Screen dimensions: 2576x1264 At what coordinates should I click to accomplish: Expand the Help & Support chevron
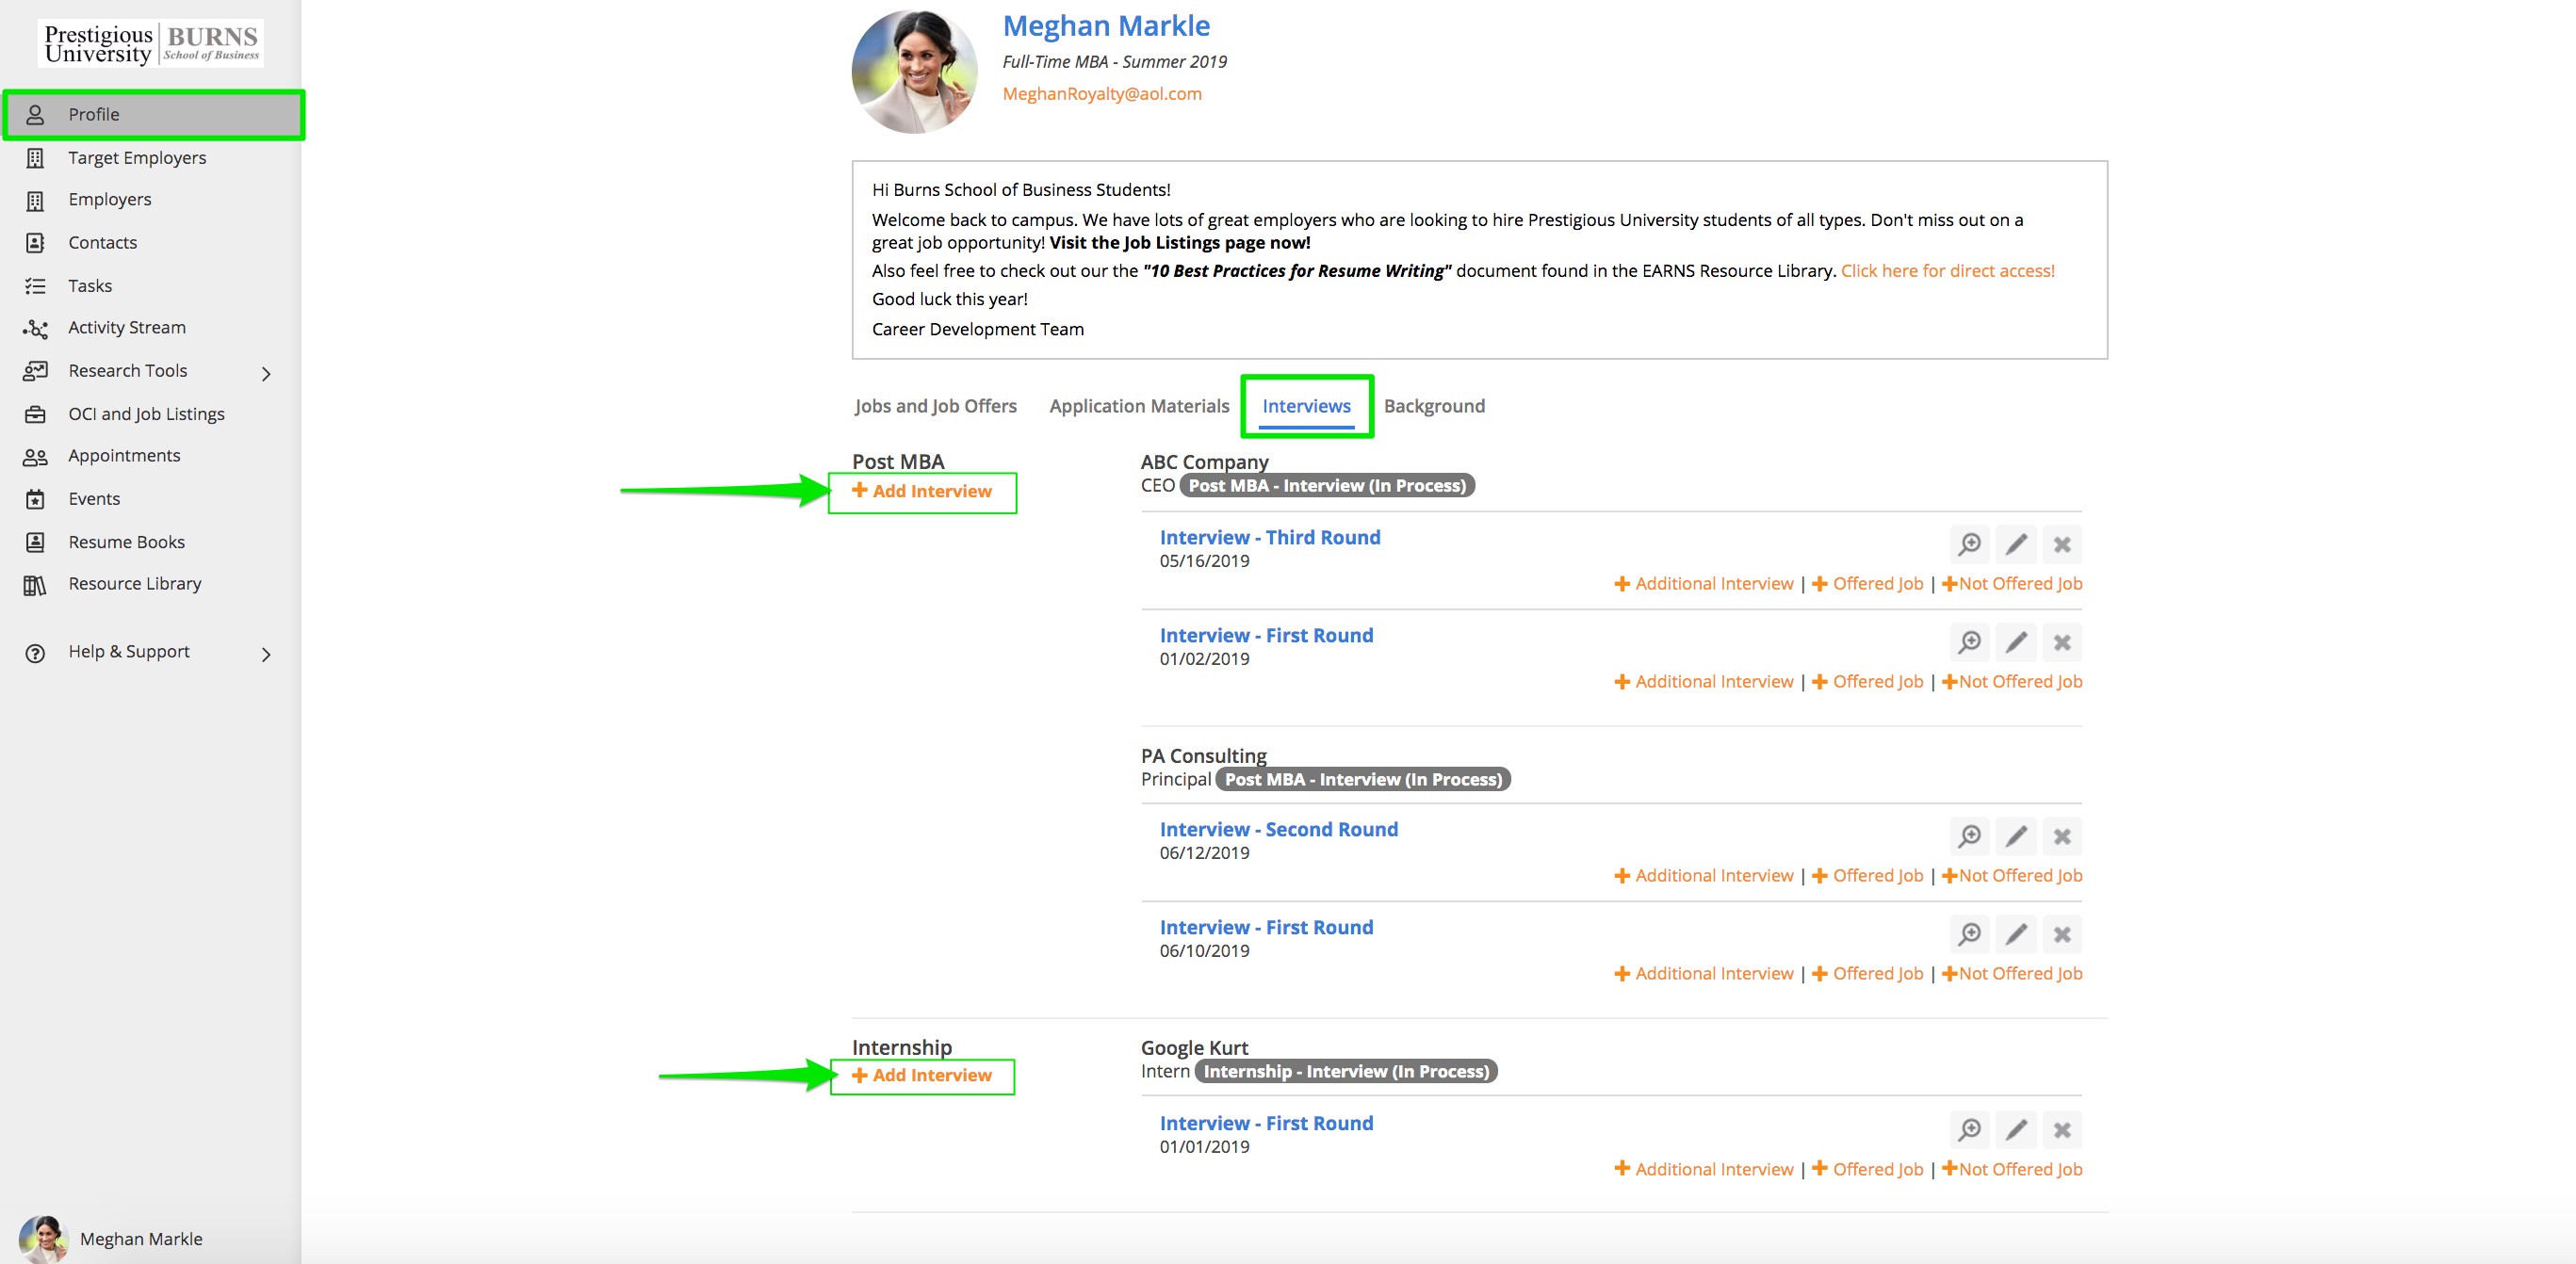[x=266, y=654]
